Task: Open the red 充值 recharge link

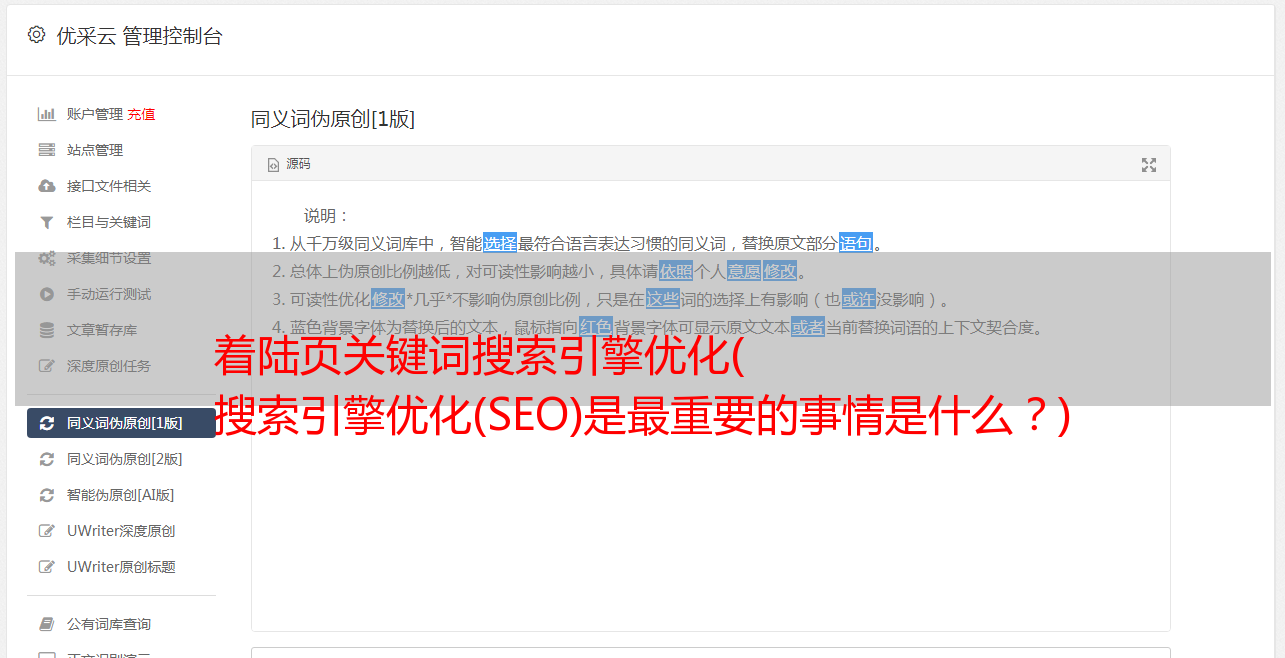Action: [x=141, y=114]
